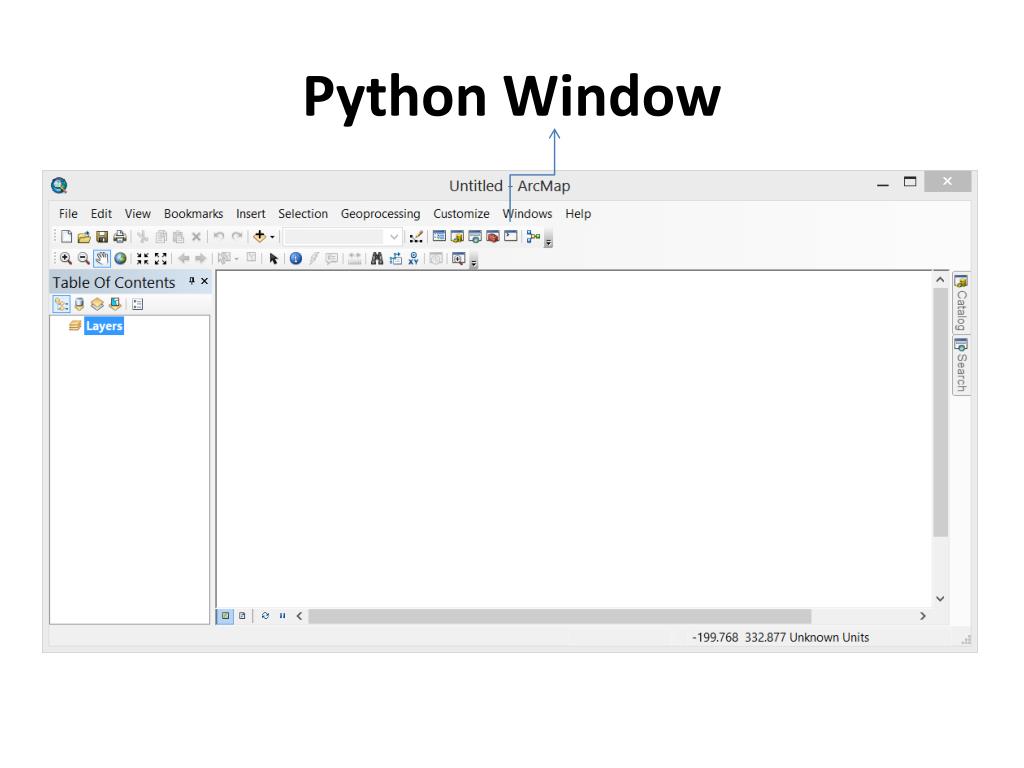Click the Undo arrow icon
The width and height of the screenshot is (1024, 768).
(219, 236)
